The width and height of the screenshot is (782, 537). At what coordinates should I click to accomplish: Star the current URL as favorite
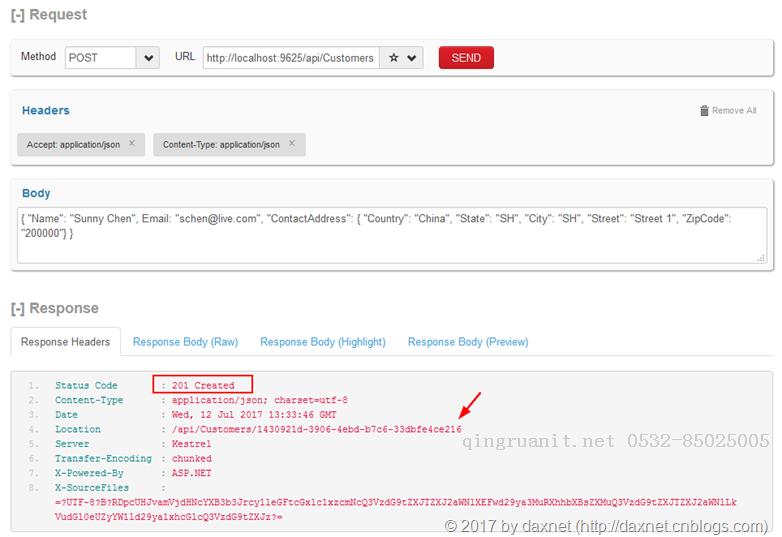click(x=393, y=58)
